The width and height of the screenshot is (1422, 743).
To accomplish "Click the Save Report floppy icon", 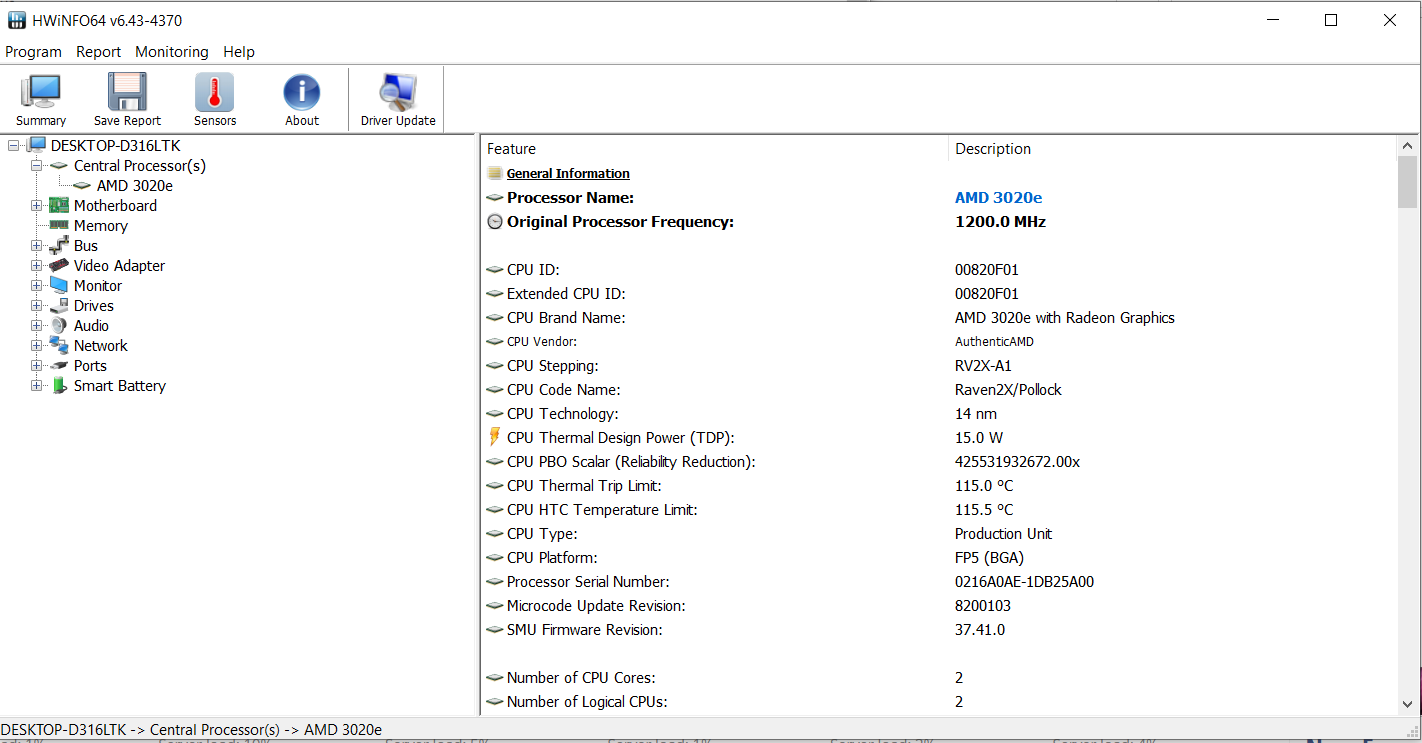I will [x=127, y=93].
